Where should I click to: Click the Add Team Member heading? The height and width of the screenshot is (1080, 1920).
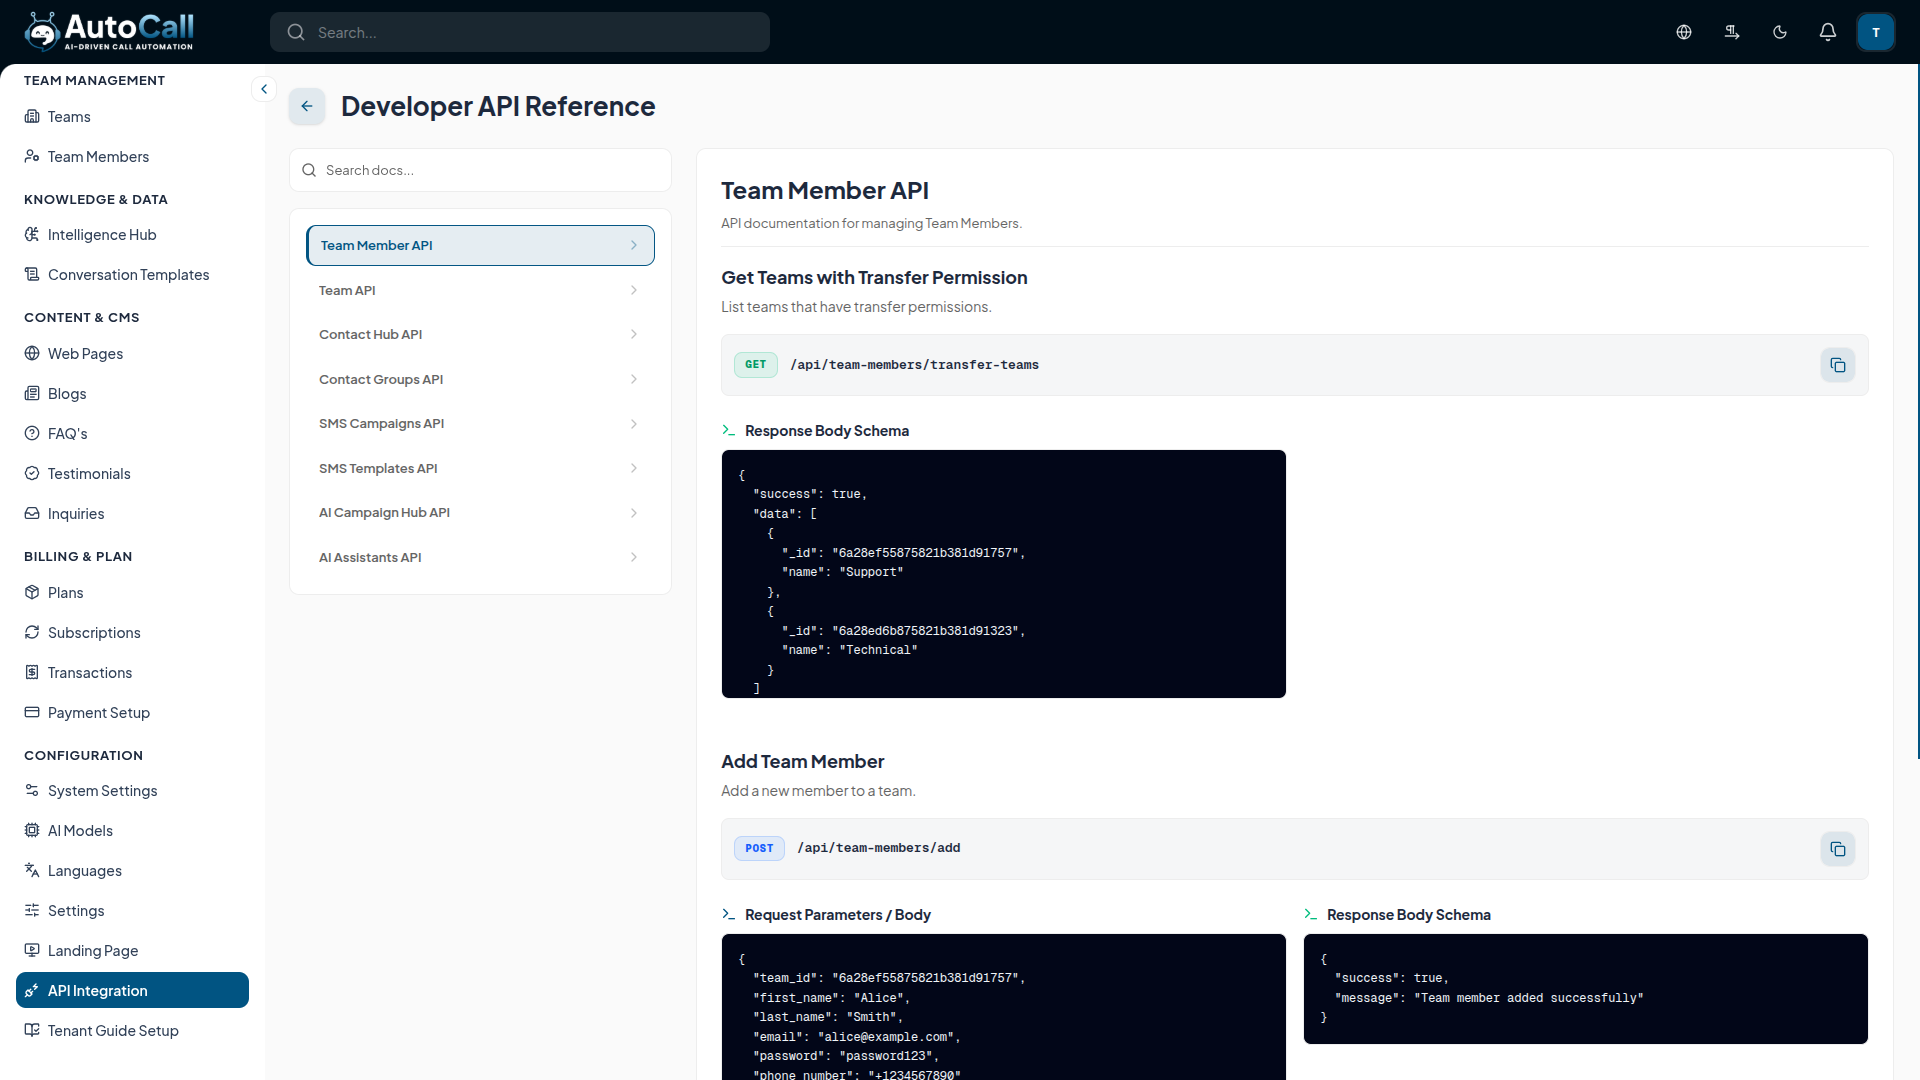point(802,762)
